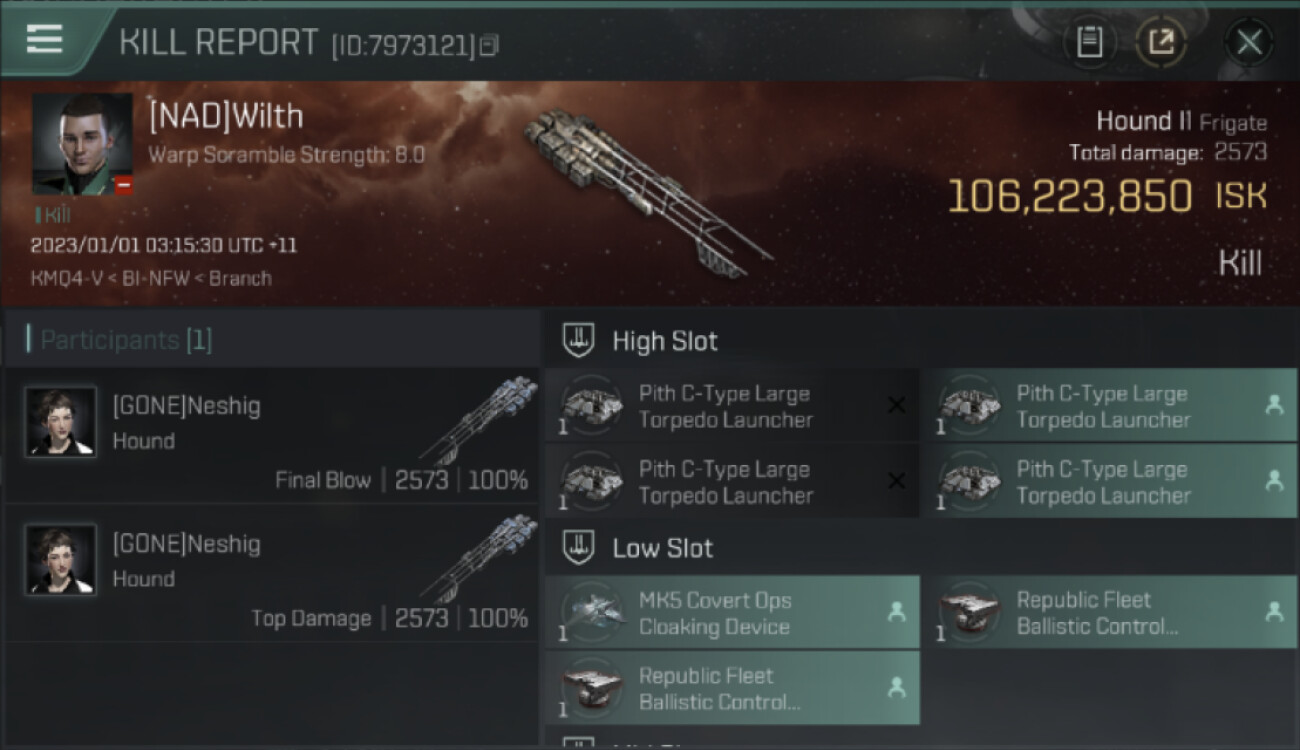Select the Low Slot section icon
This screenshot has width=1300, height=750.
[x=578, y=547]
